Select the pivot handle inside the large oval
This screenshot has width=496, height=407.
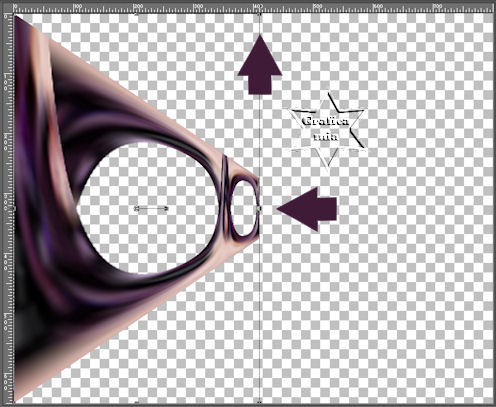tap(151, 209)
